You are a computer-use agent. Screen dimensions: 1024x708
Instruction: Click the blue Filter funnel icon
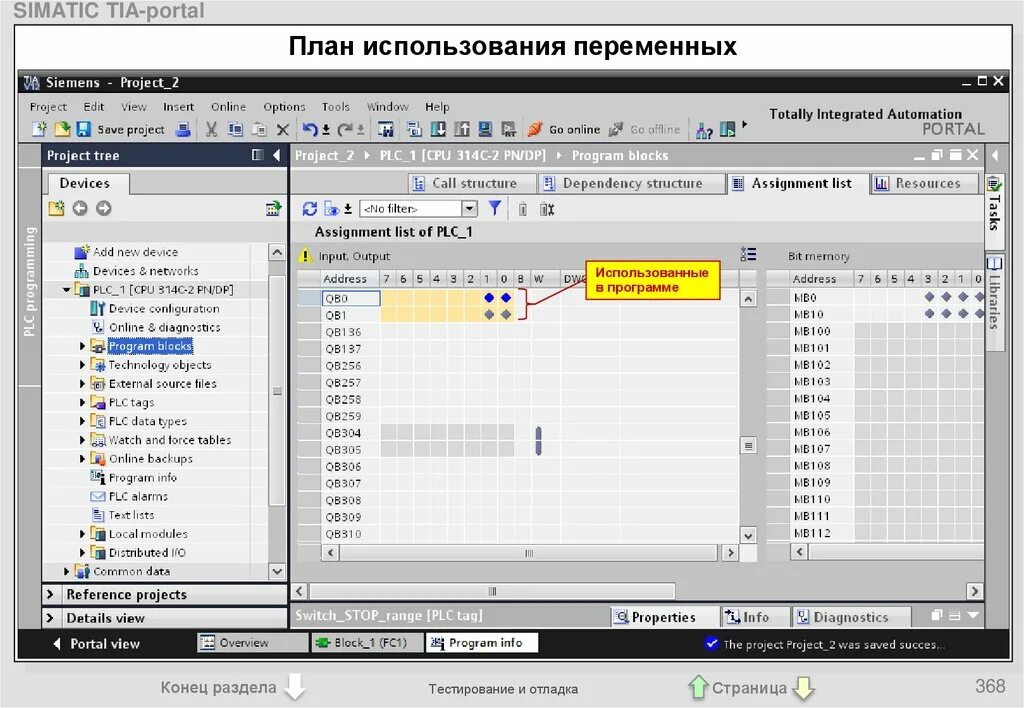tap(495, 208)
